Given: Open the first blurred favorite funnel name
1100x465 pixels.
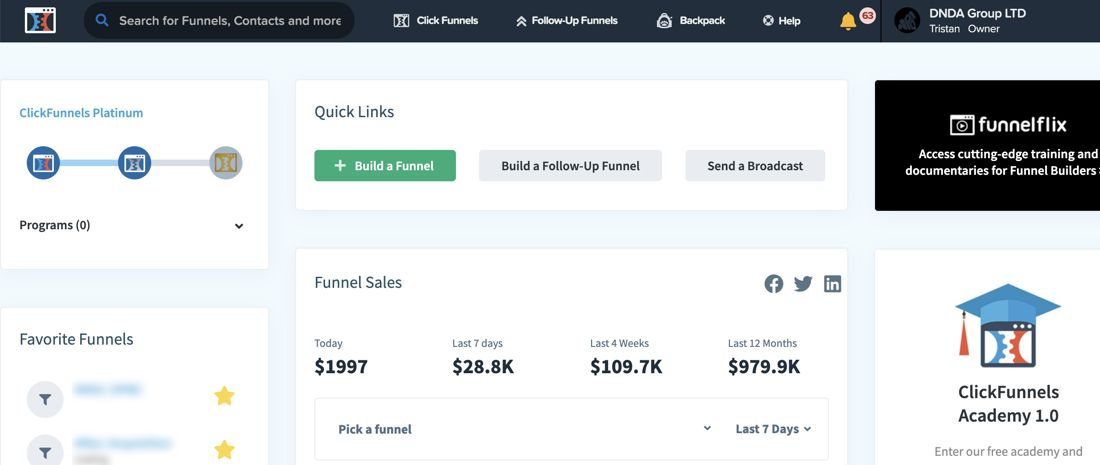Looking at the screenshot, I should (107, 390).
